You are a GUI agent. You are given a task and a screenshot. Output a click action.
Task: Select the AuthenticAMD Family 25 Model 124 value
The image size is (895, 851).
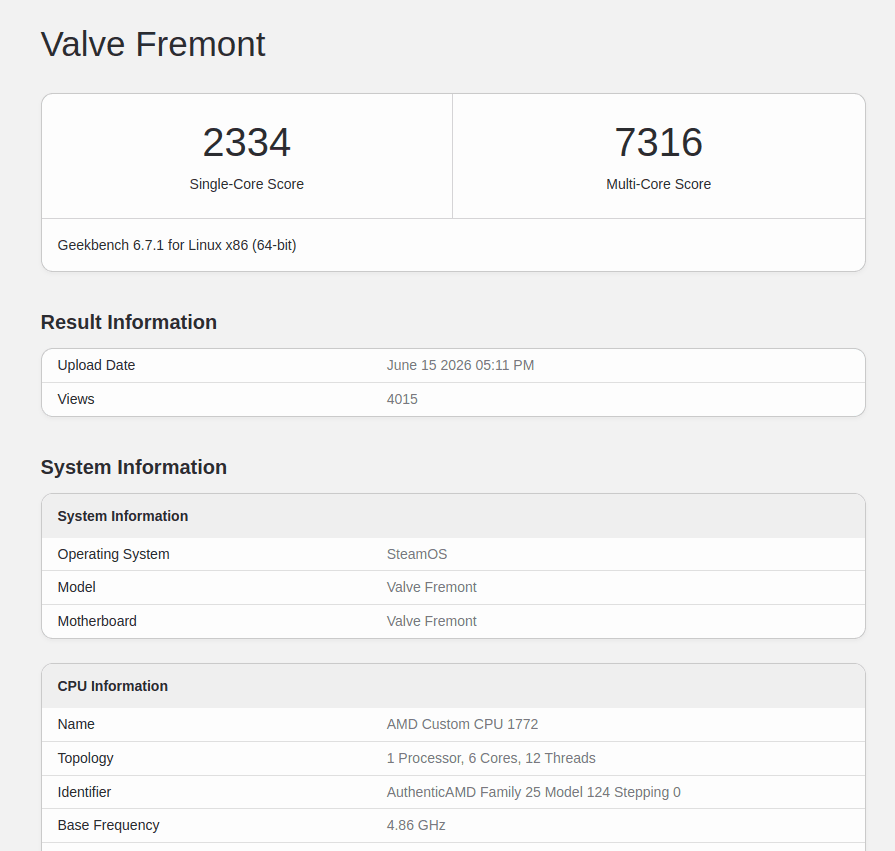[534, 792]
